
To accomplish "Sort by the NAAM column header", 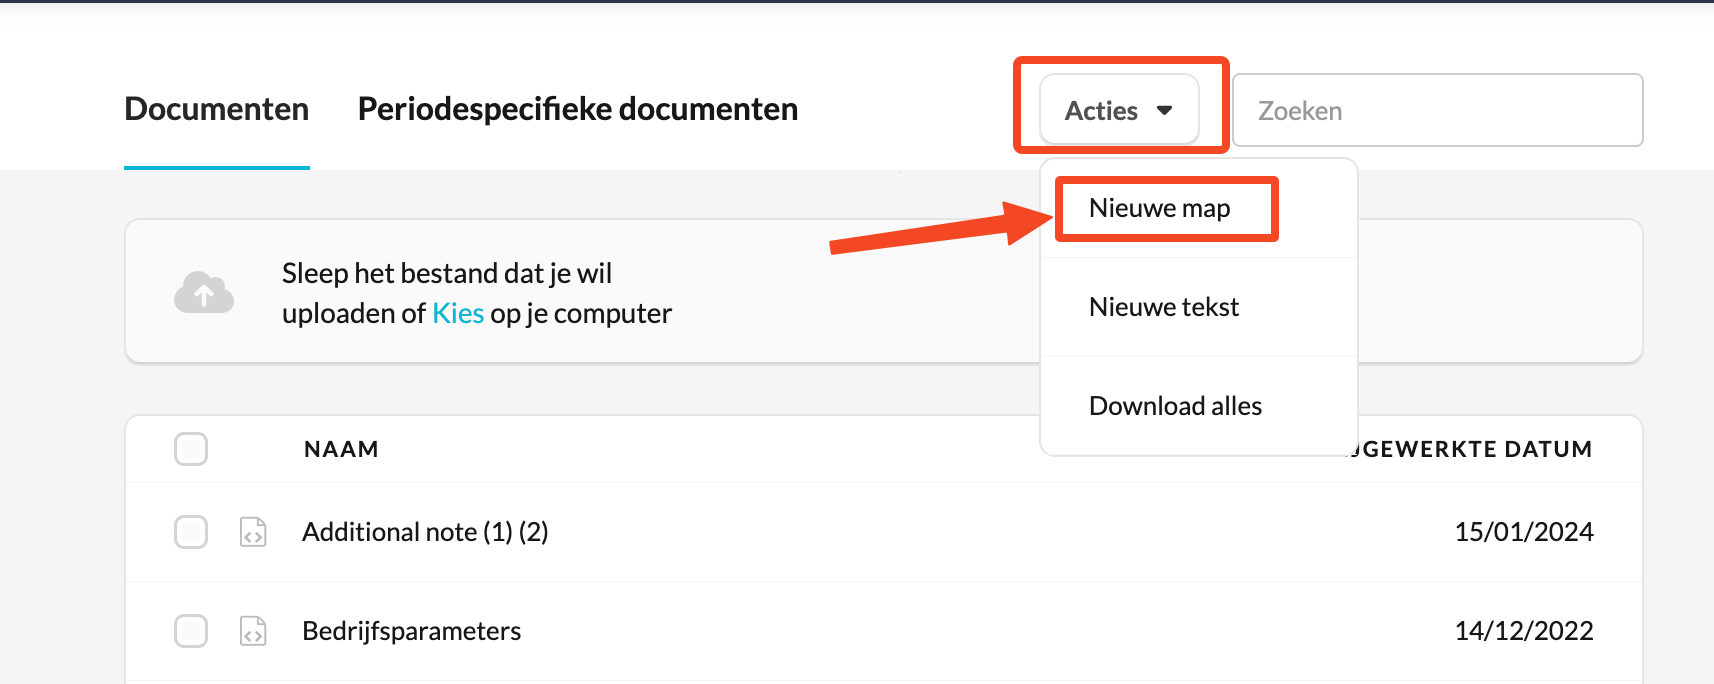I will (341, 449).
